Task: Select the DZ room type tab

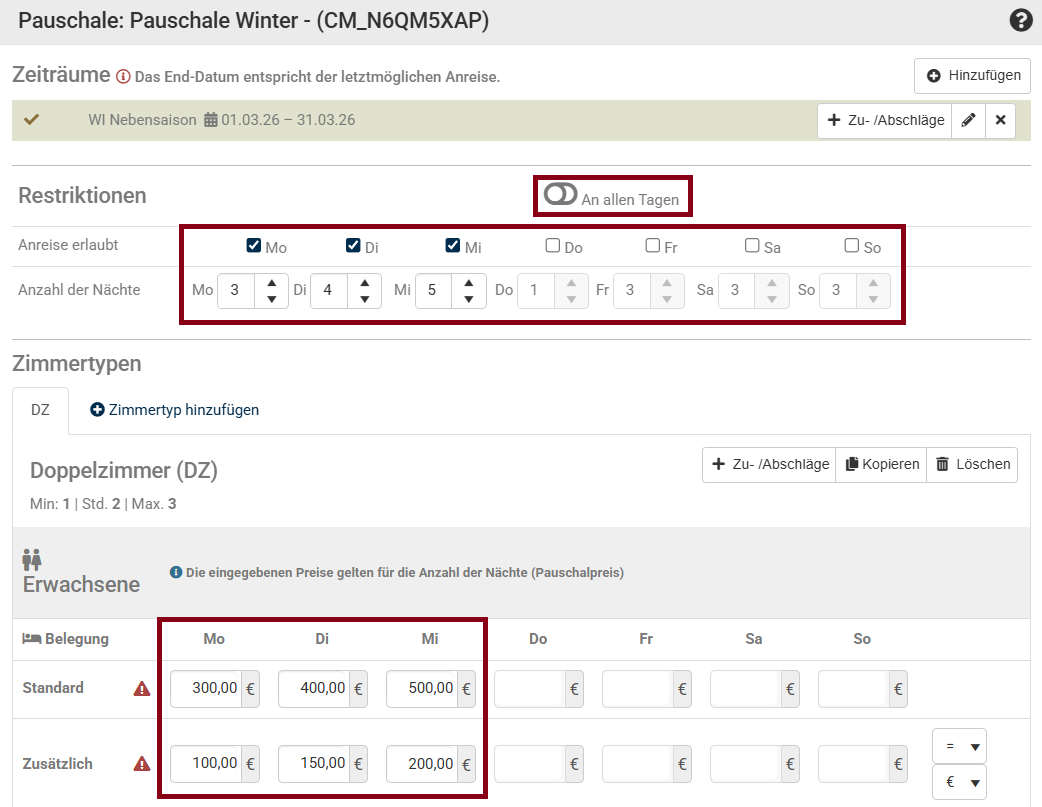Action: click(x=41, y=410)
